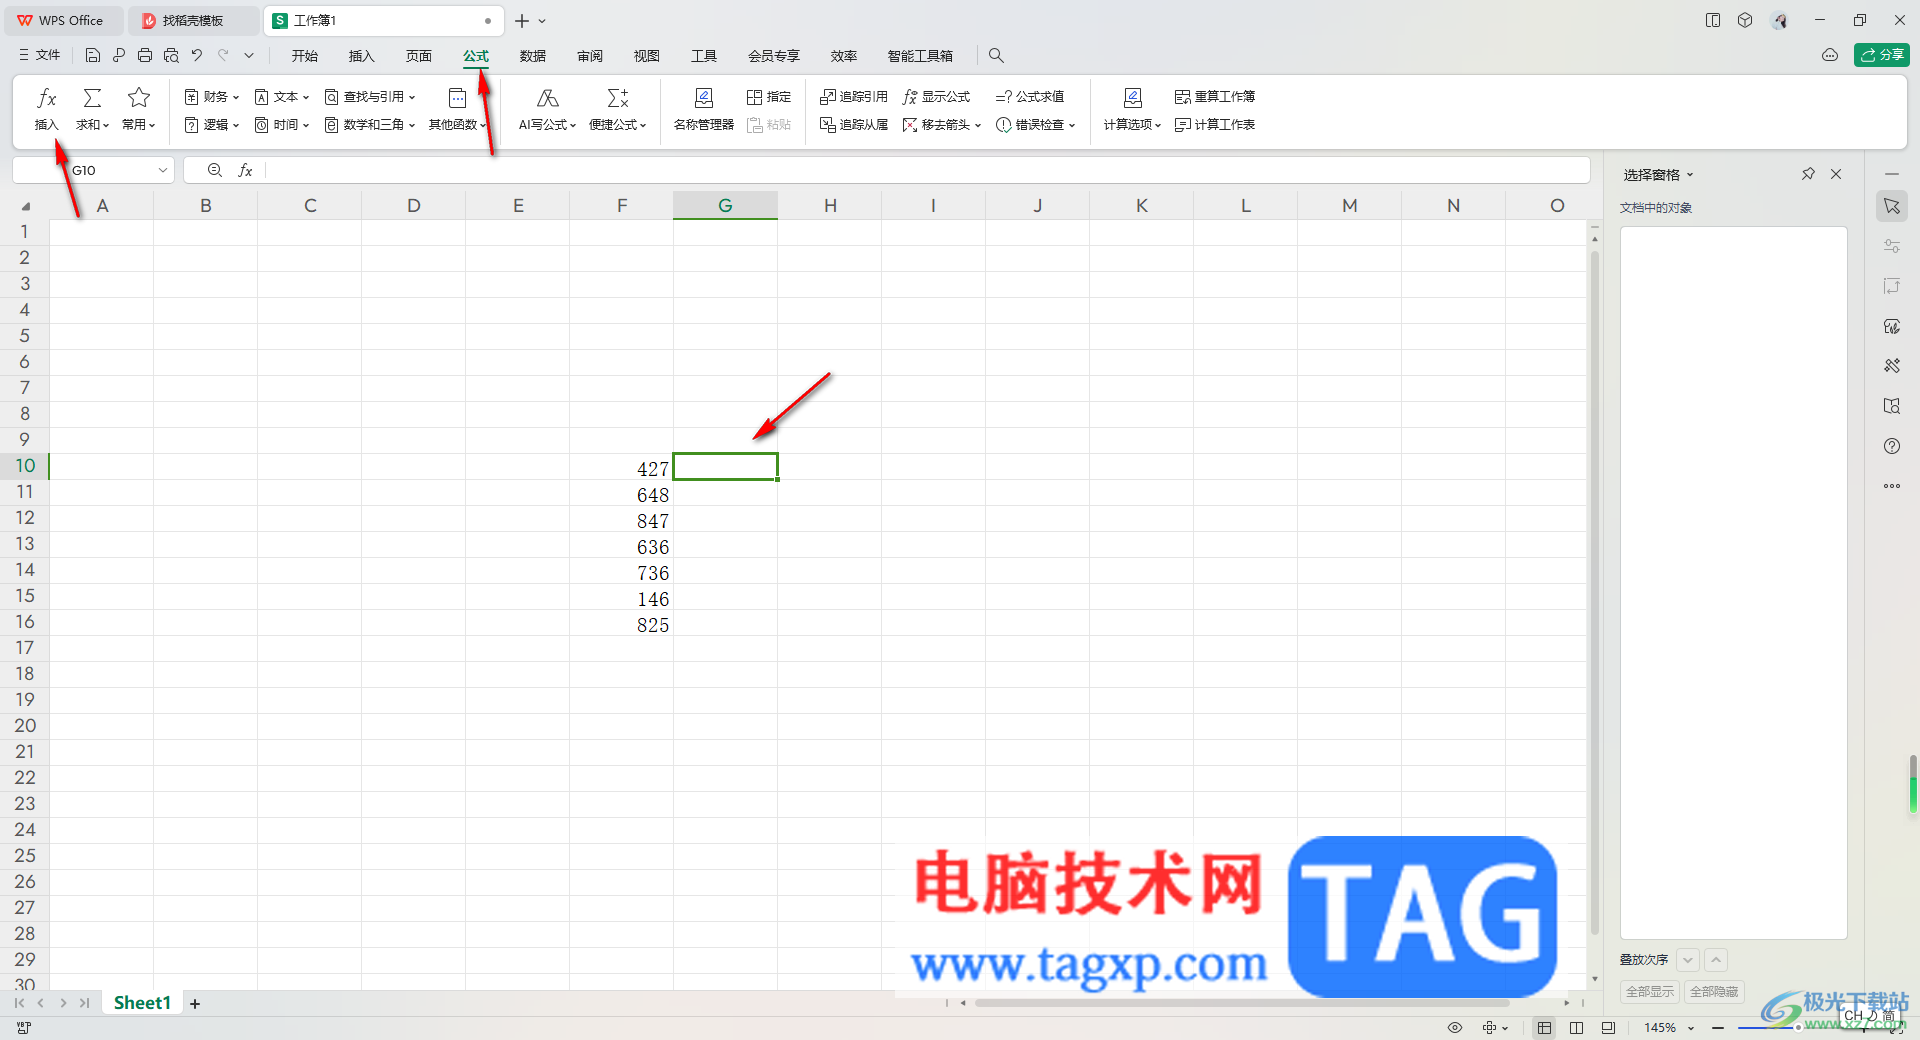Move object order down arrow button

click(1688, 960)
